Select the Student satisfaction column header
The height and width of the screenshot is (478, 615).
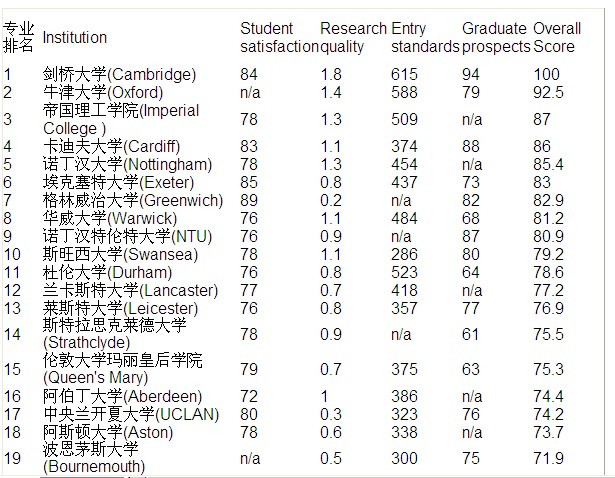click(279, 38)
